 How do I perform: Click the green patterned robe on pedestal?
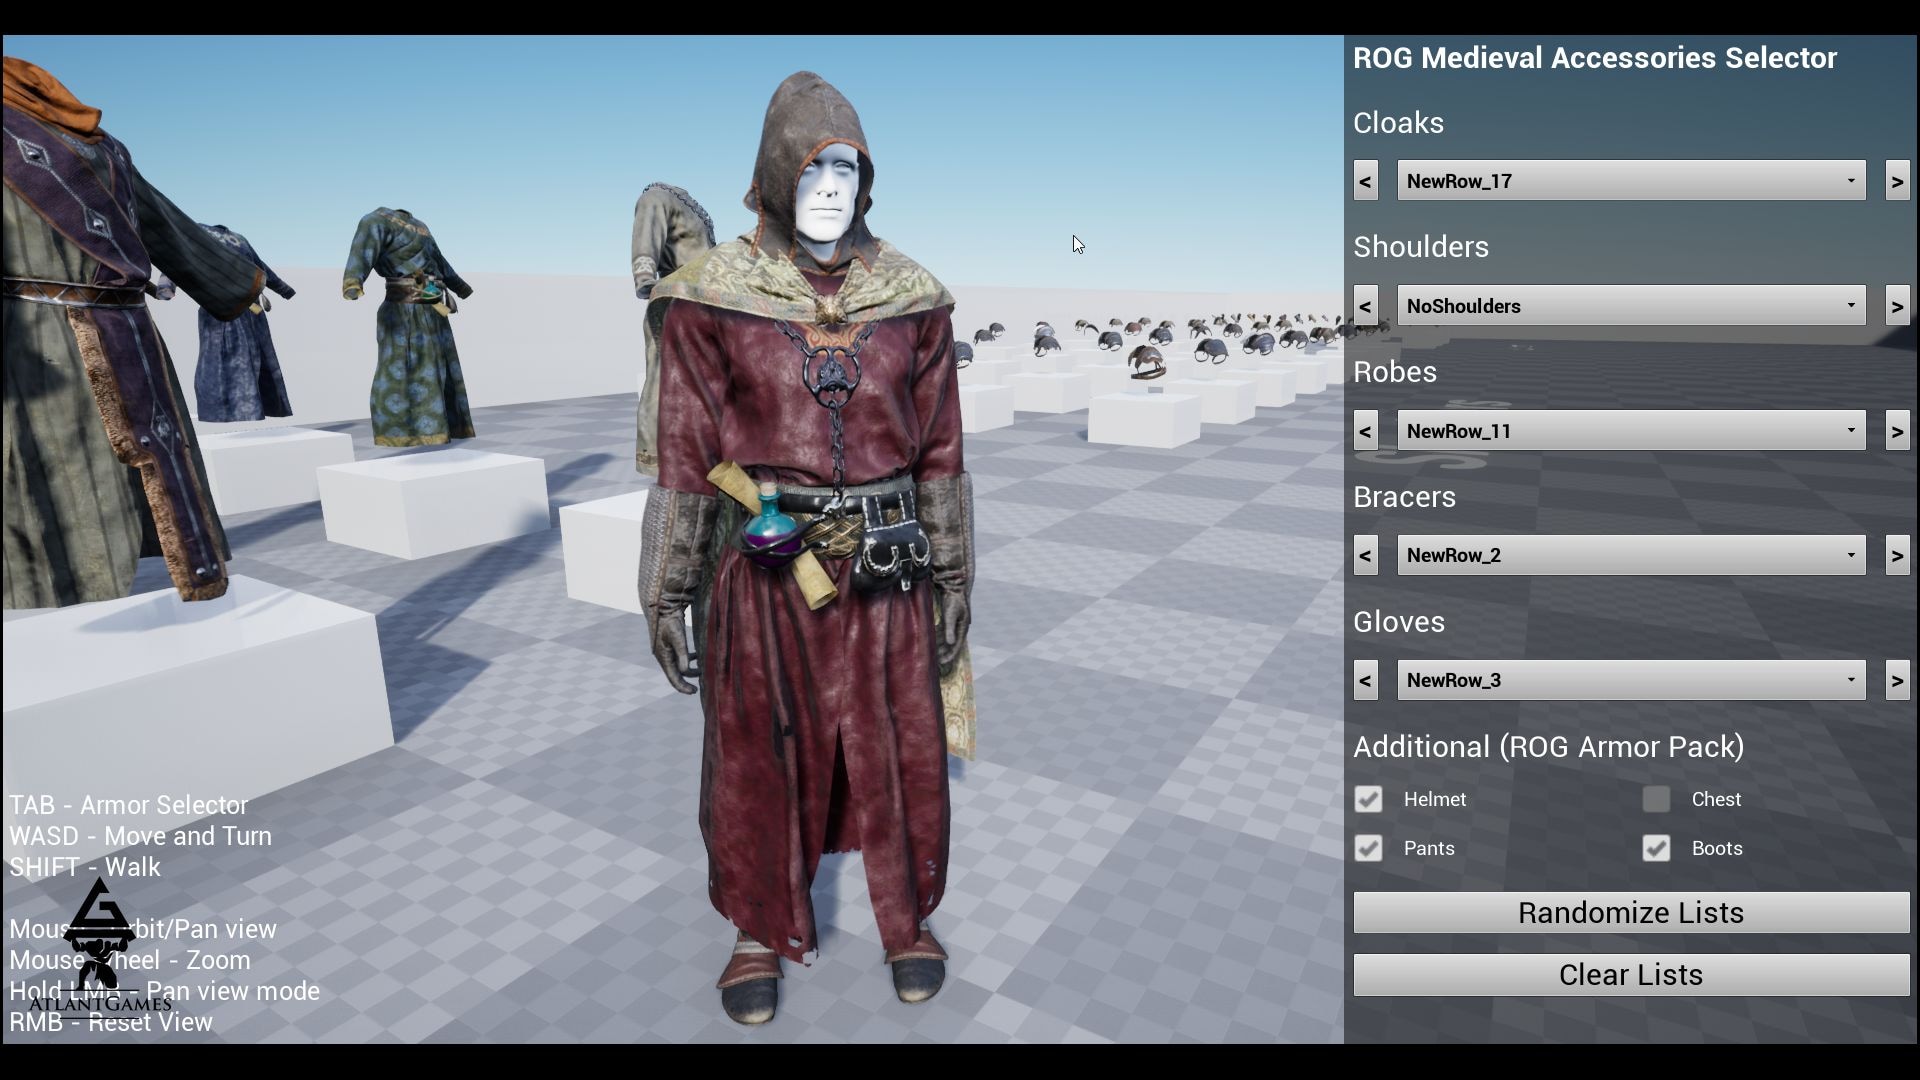408,325
